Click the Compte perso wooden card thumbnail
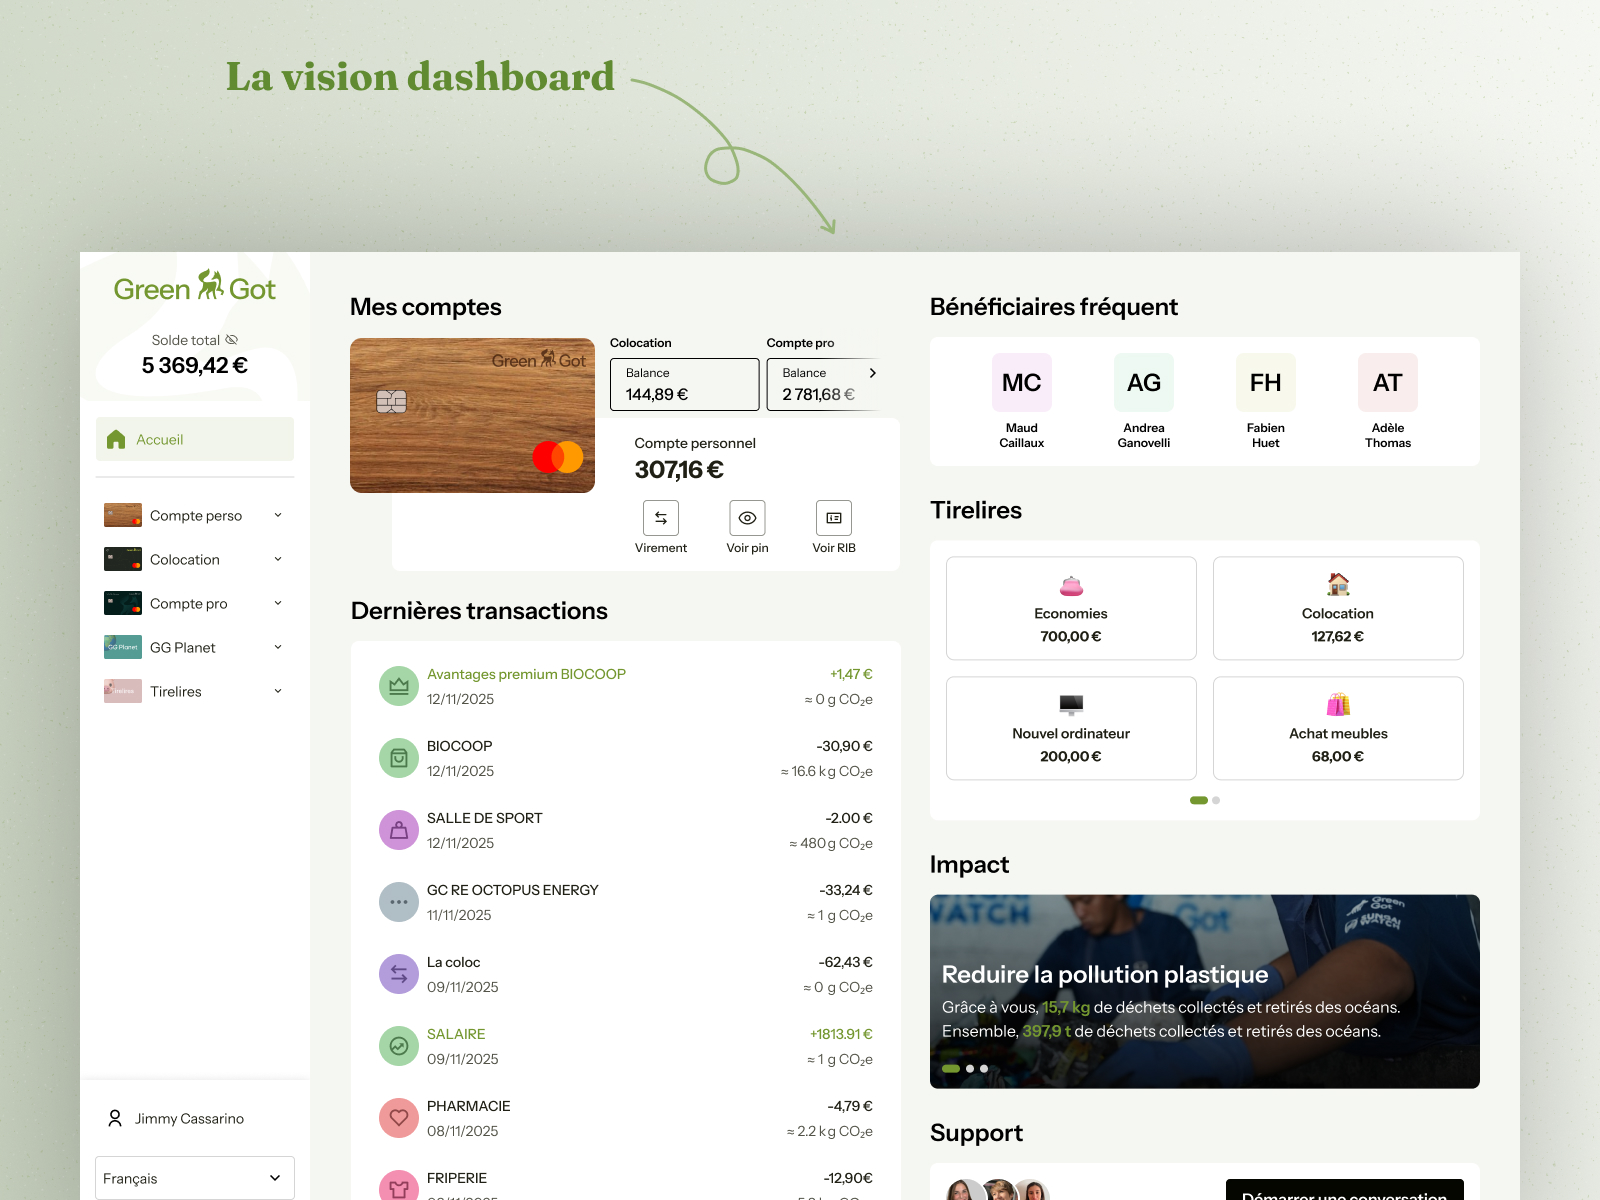Screen dimensions: 1600x1200 (x=123, y=515)
